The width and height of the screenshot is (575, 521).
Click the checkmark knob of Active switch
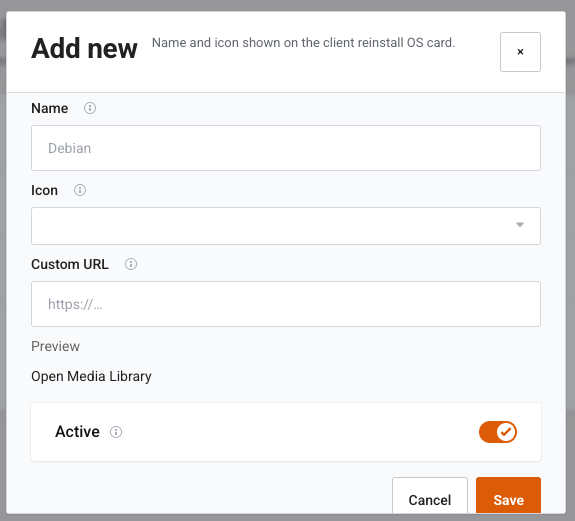tap(506, 432)
